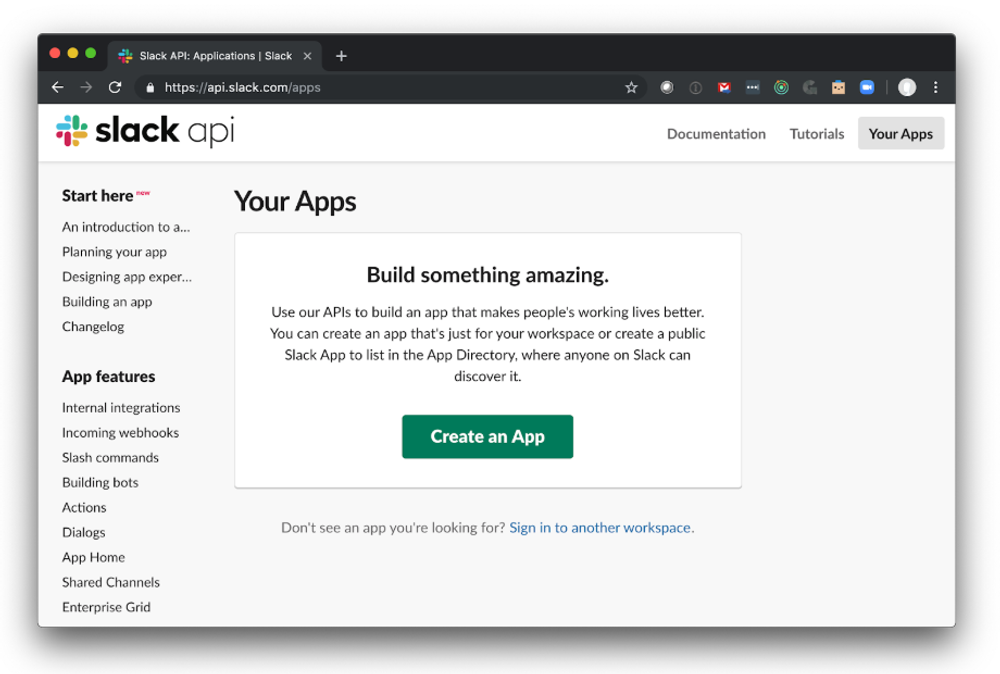Open the Building an app link
Screen dimensions: 1000x674
[x=107, y=302]
